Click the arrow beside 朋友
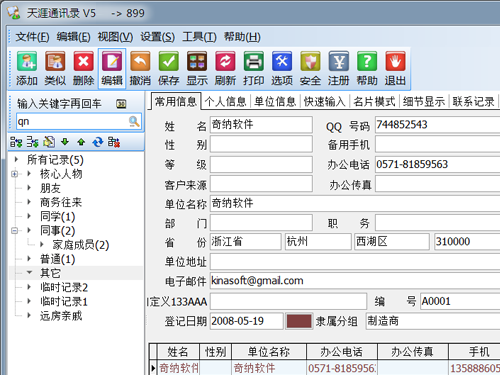The height and width of the screenshot is (375, 500). 29,188
